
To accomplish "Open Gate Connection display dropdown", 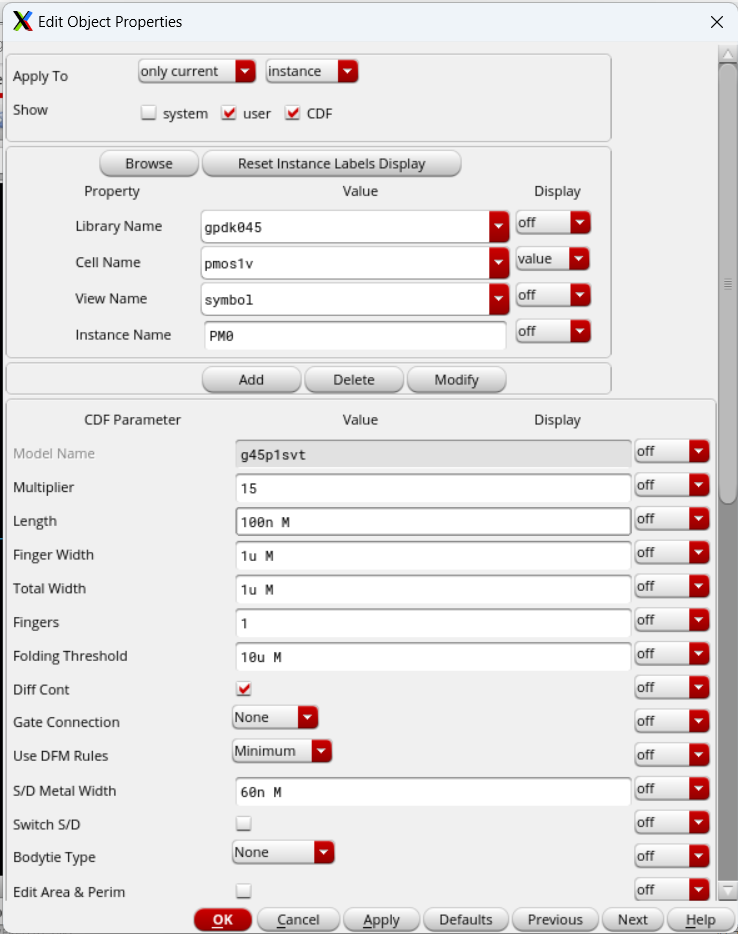I will point(672,721).
